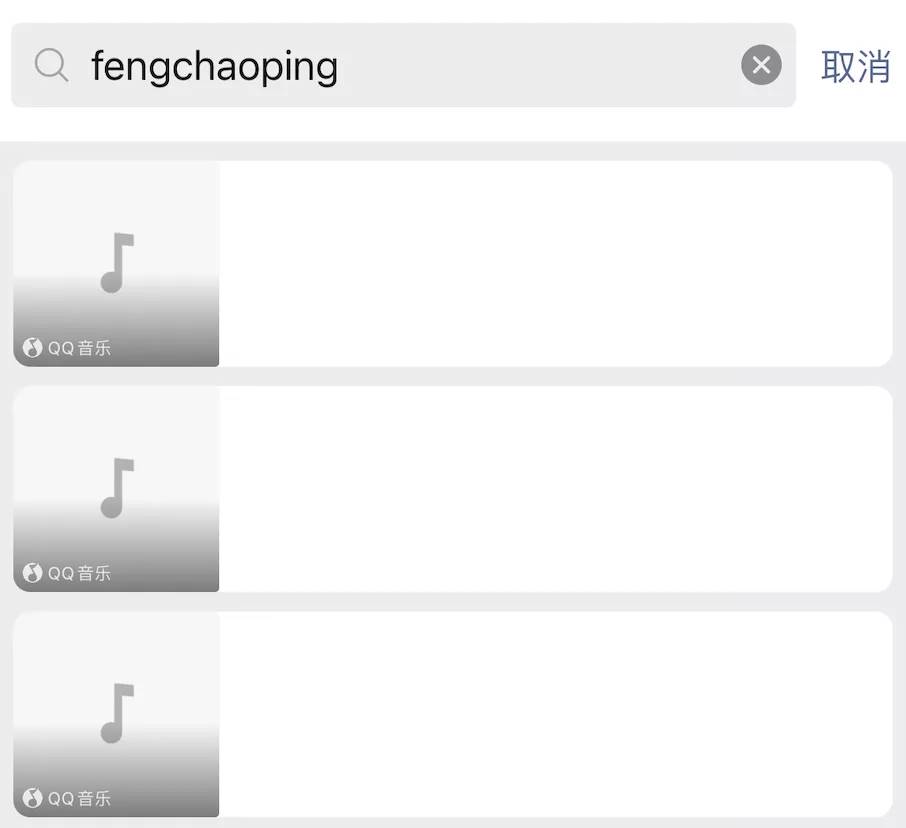Click the QQ音乐 text label on second thumbnail
Image resolution: width=906 pixels, height=828 pixels.
click(x=79, y=574)
